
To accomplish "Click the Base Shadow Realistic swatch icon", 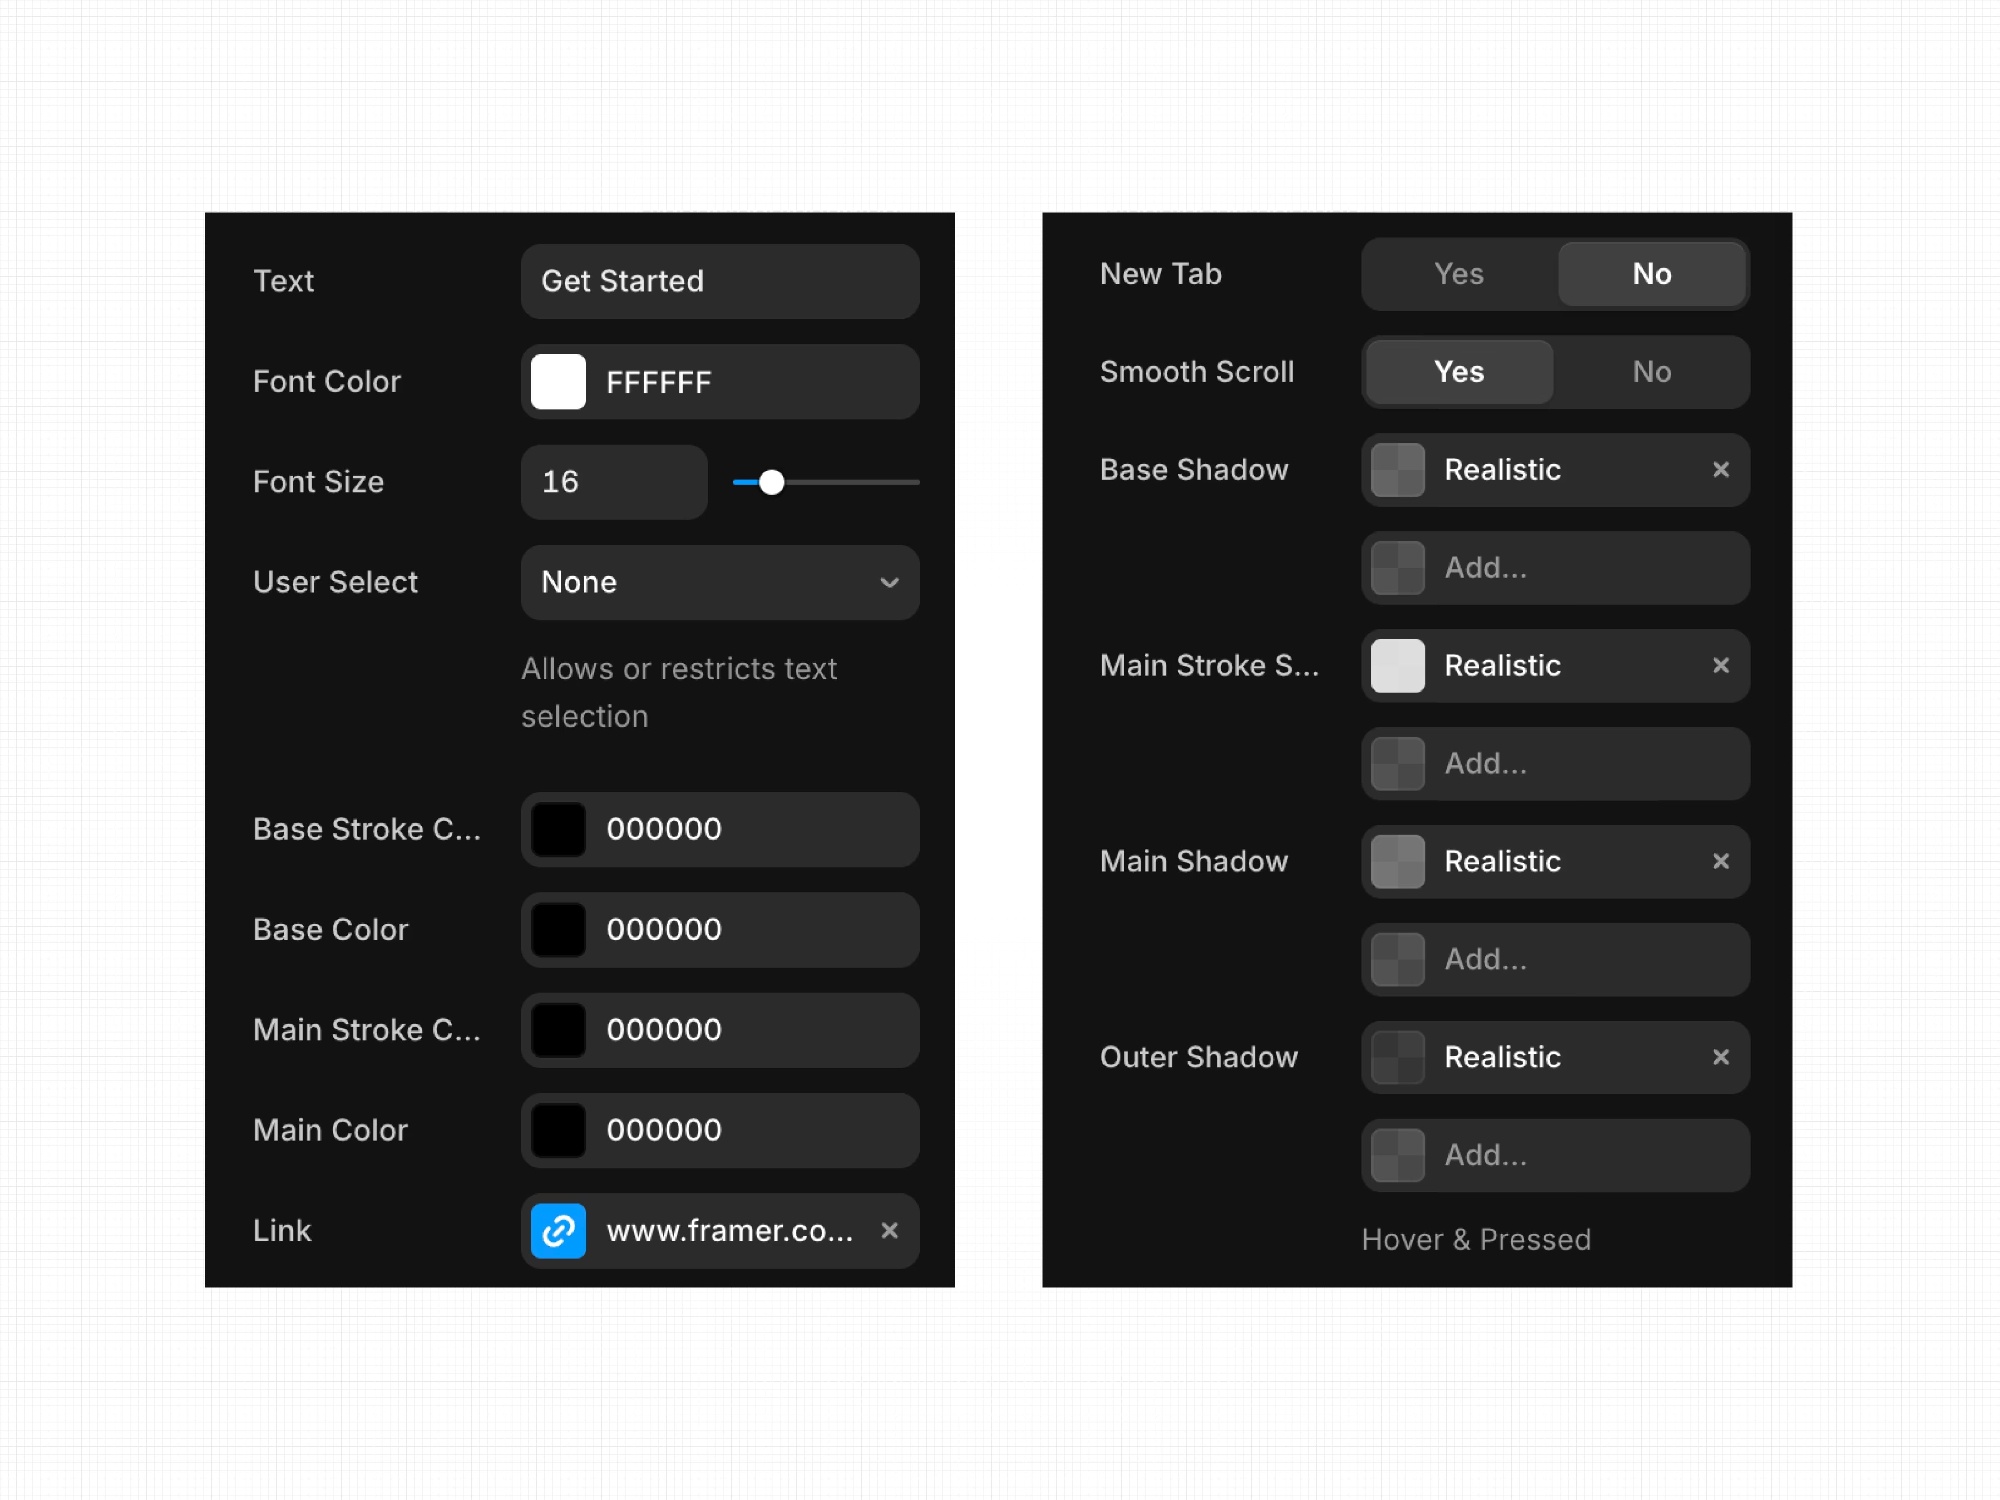I will 1397,470.
